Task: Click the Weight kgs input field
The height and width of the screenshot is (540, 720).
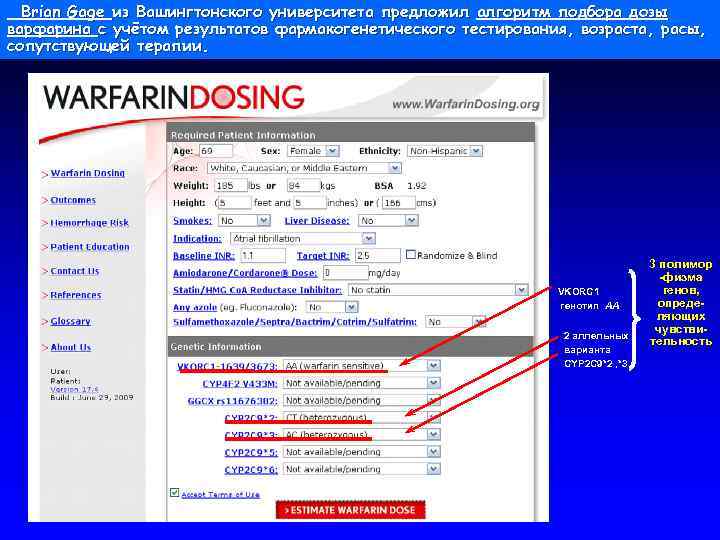Action: pyautogui.click(x=303, y=186)
